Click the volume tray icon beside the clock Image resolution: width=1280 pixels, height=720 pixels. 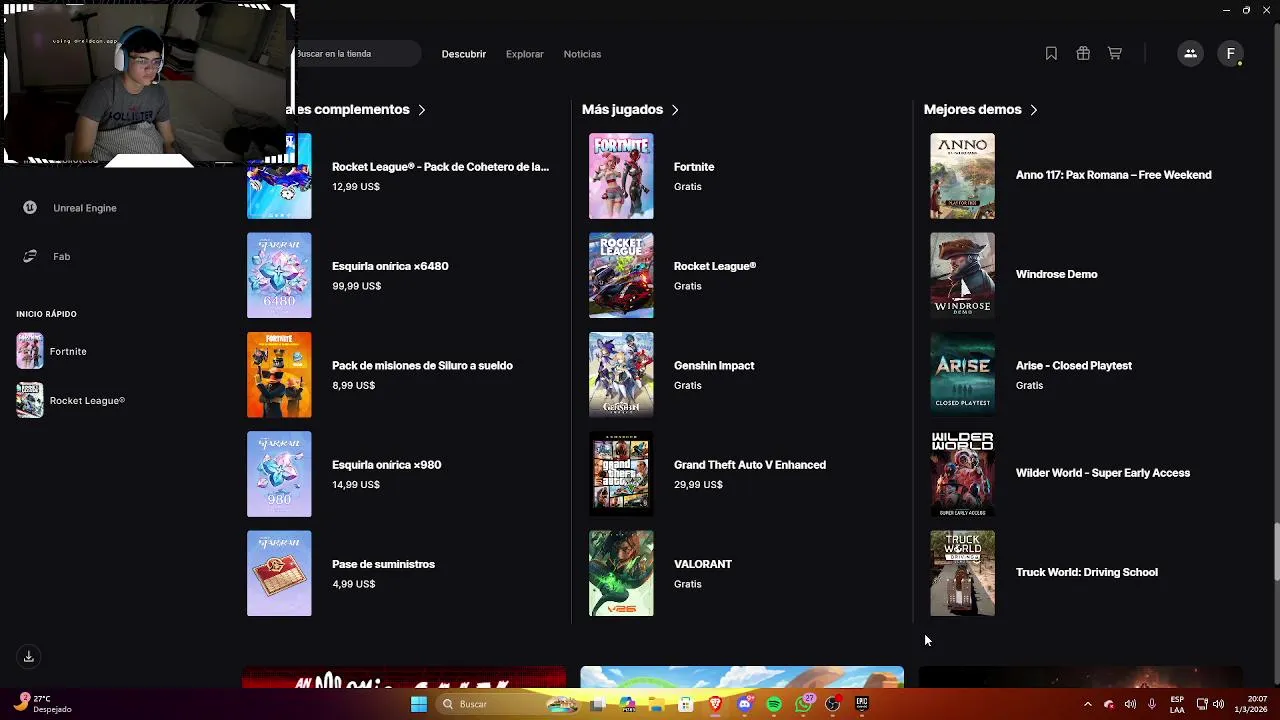coord(1218,704)
